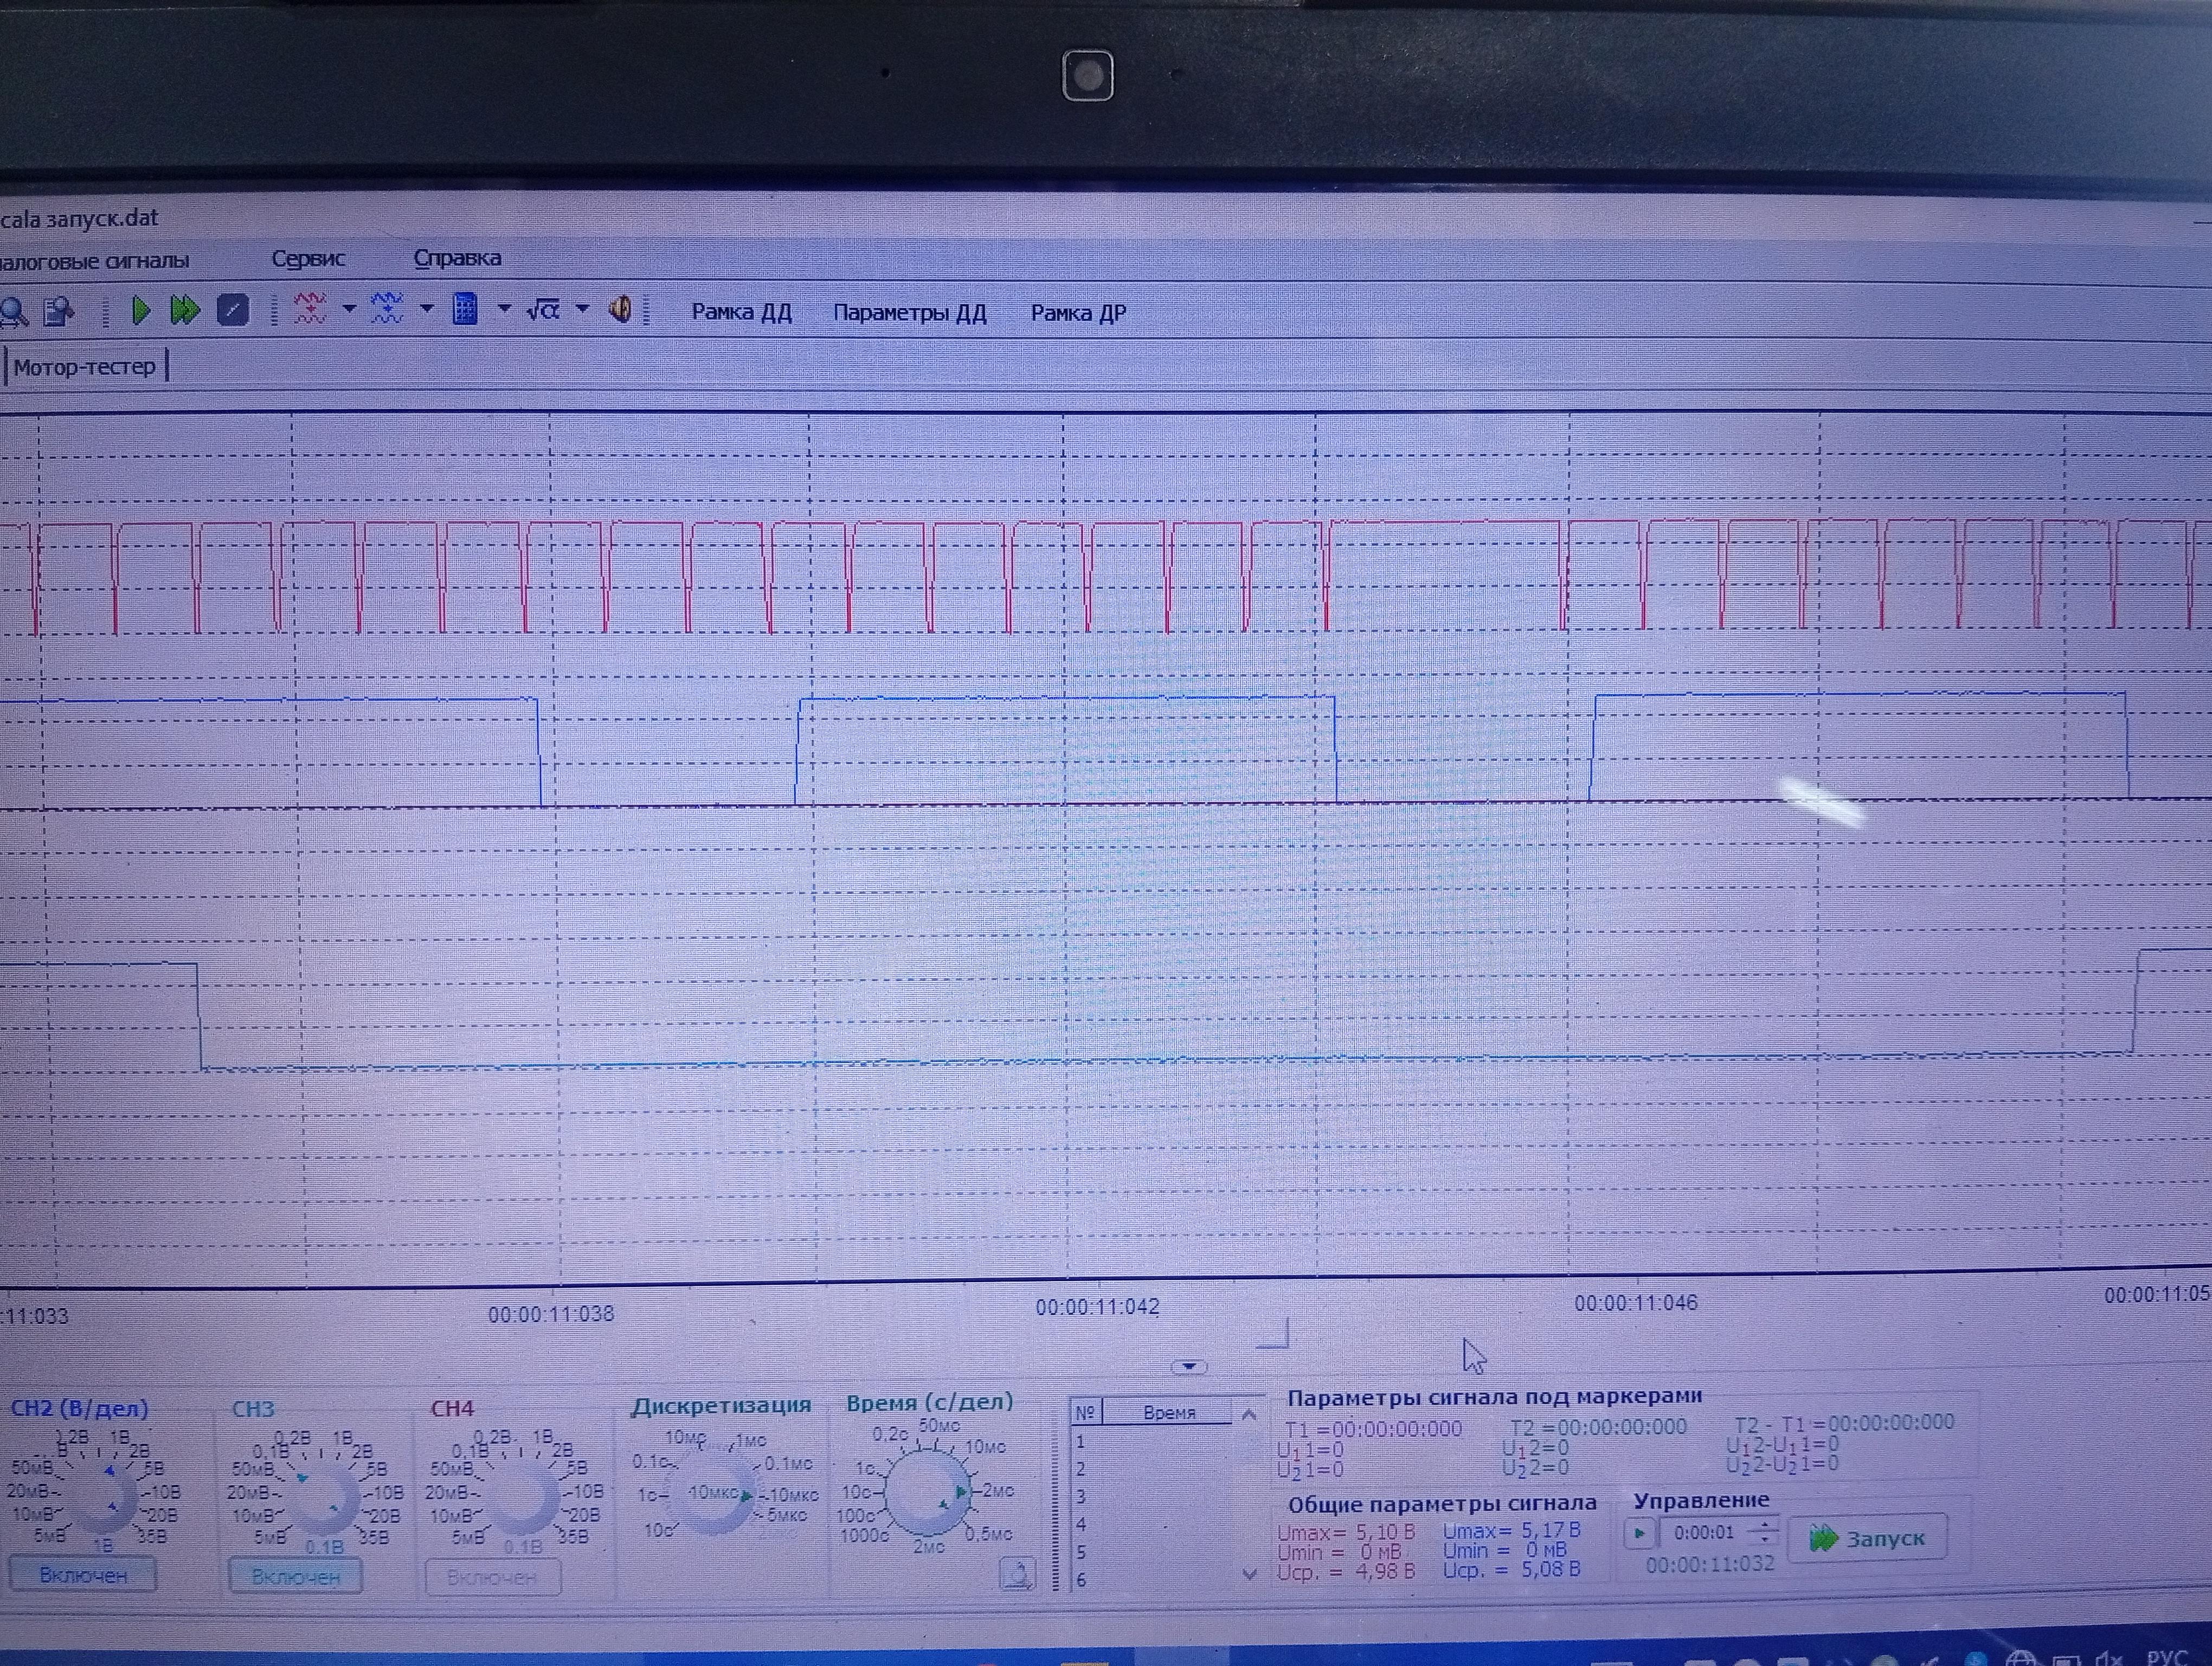This screenshot has width=2212, height=1666.
Task: Click the T2 =00:00:00:000 marker value
Action: (1598, 1427)
